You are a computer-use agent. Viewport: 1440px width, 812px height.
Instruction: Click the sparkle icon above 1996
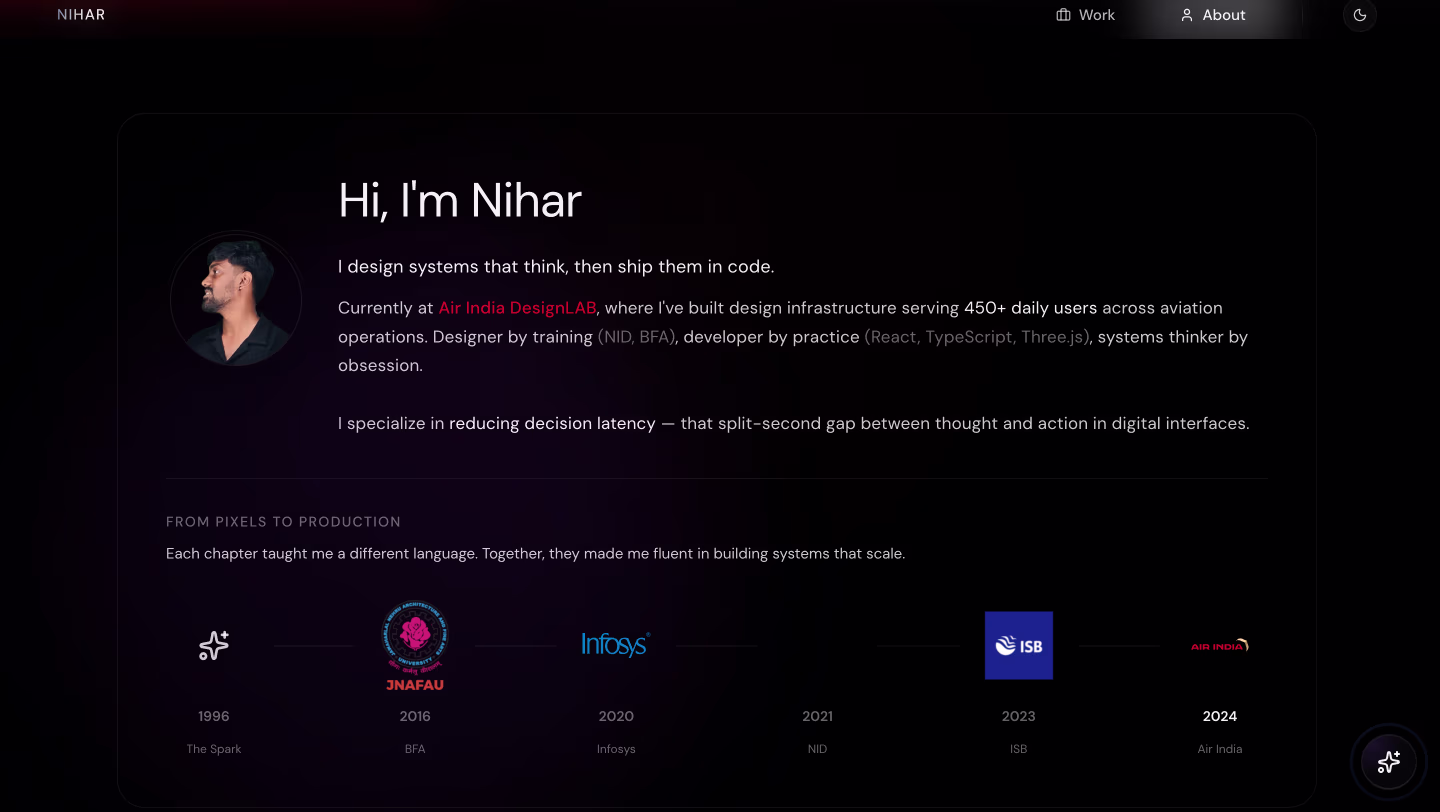(213, 646)
